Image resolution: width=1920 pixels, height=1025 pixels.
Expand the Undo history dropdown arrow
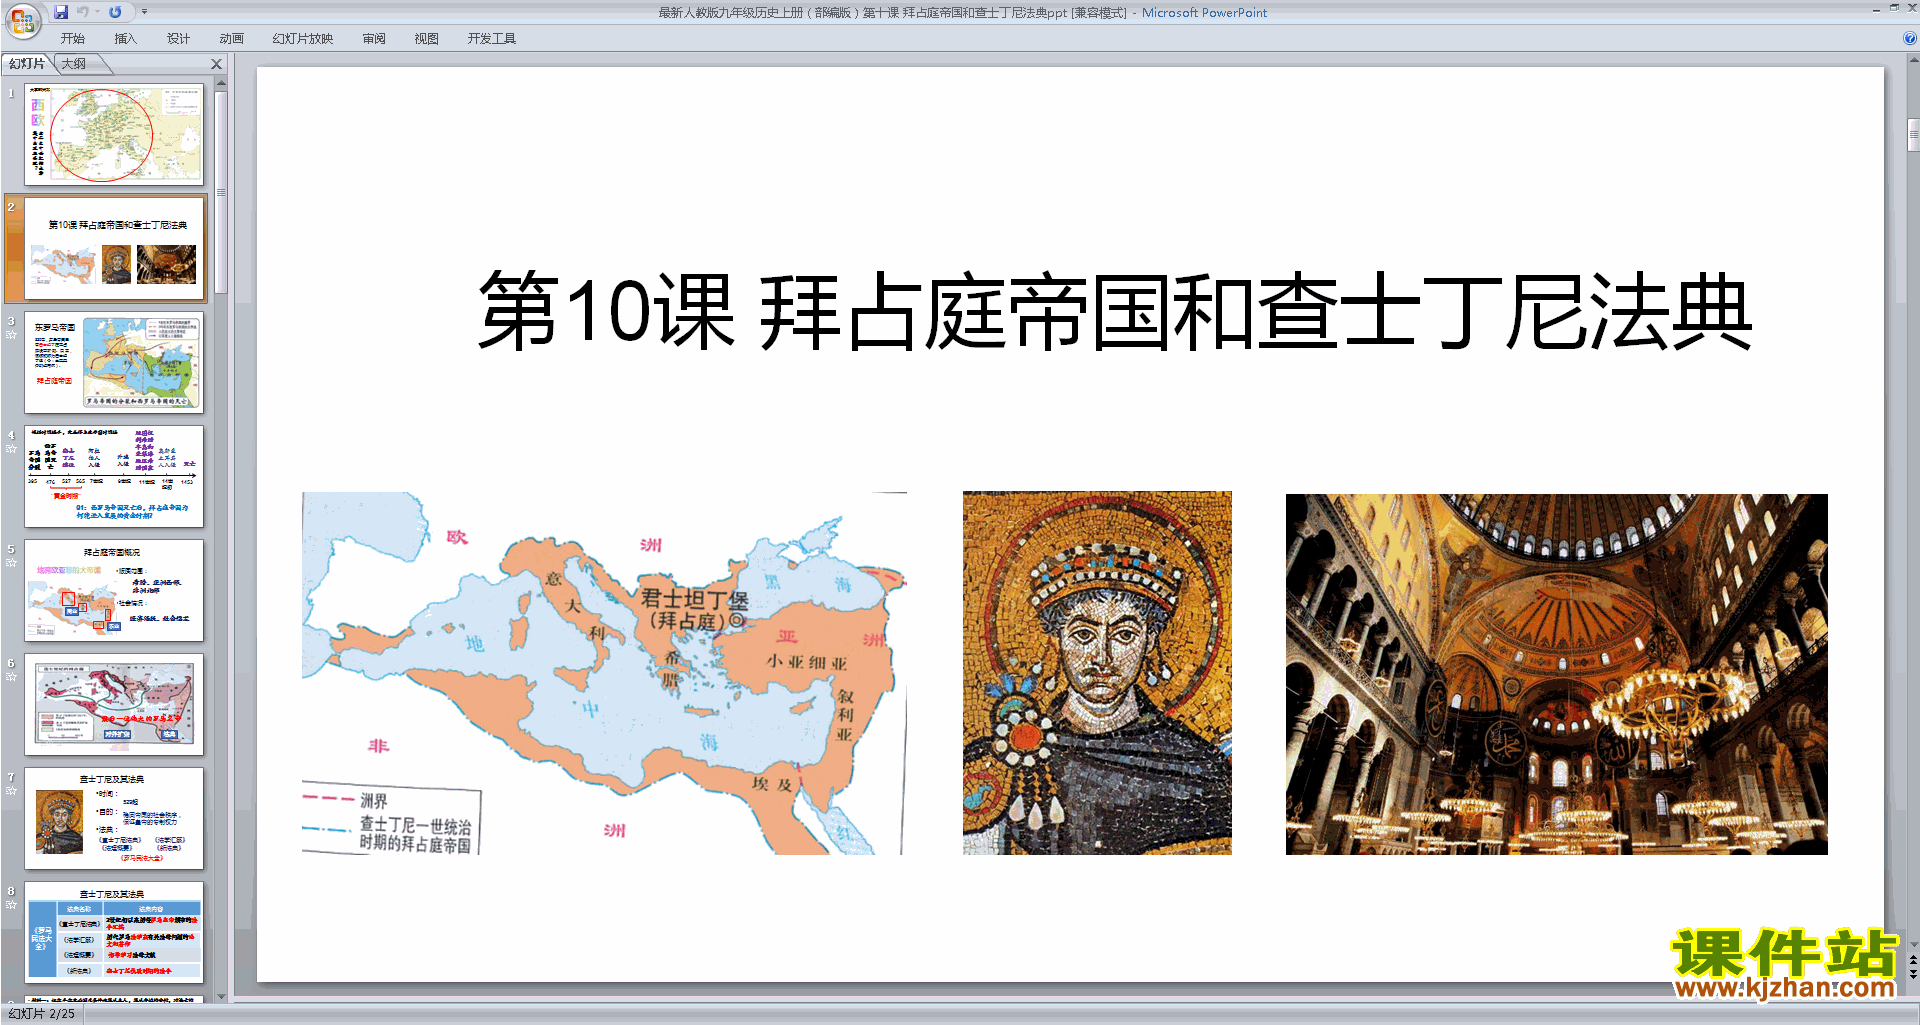(x=97, y=12)
